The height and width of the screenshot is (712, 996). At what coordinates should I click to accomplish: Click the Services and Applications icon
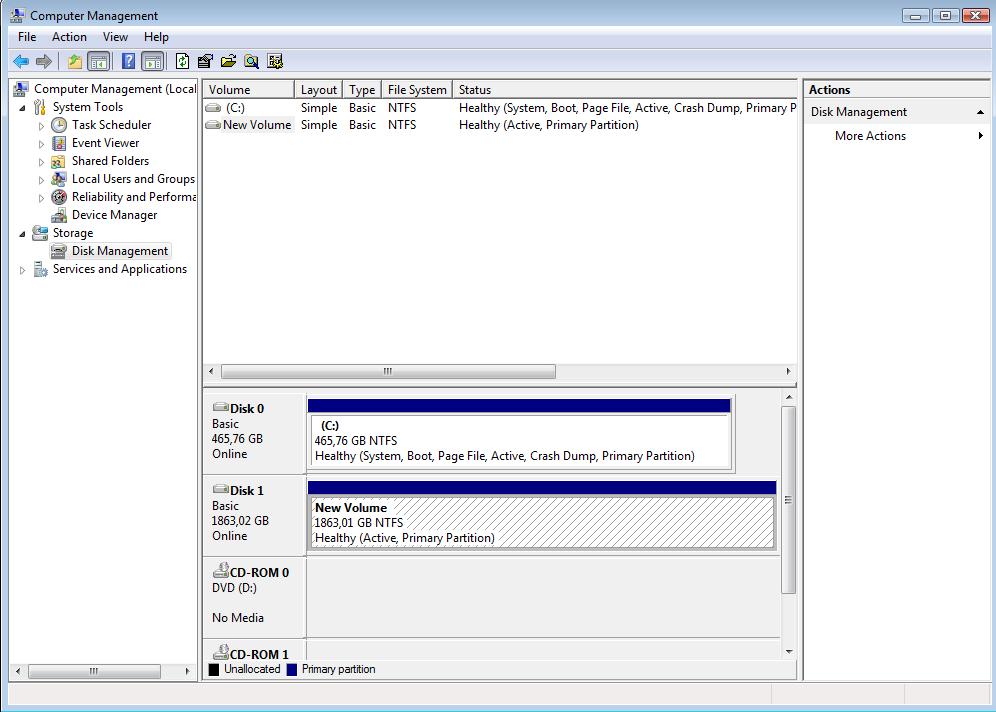click(40, 269)
